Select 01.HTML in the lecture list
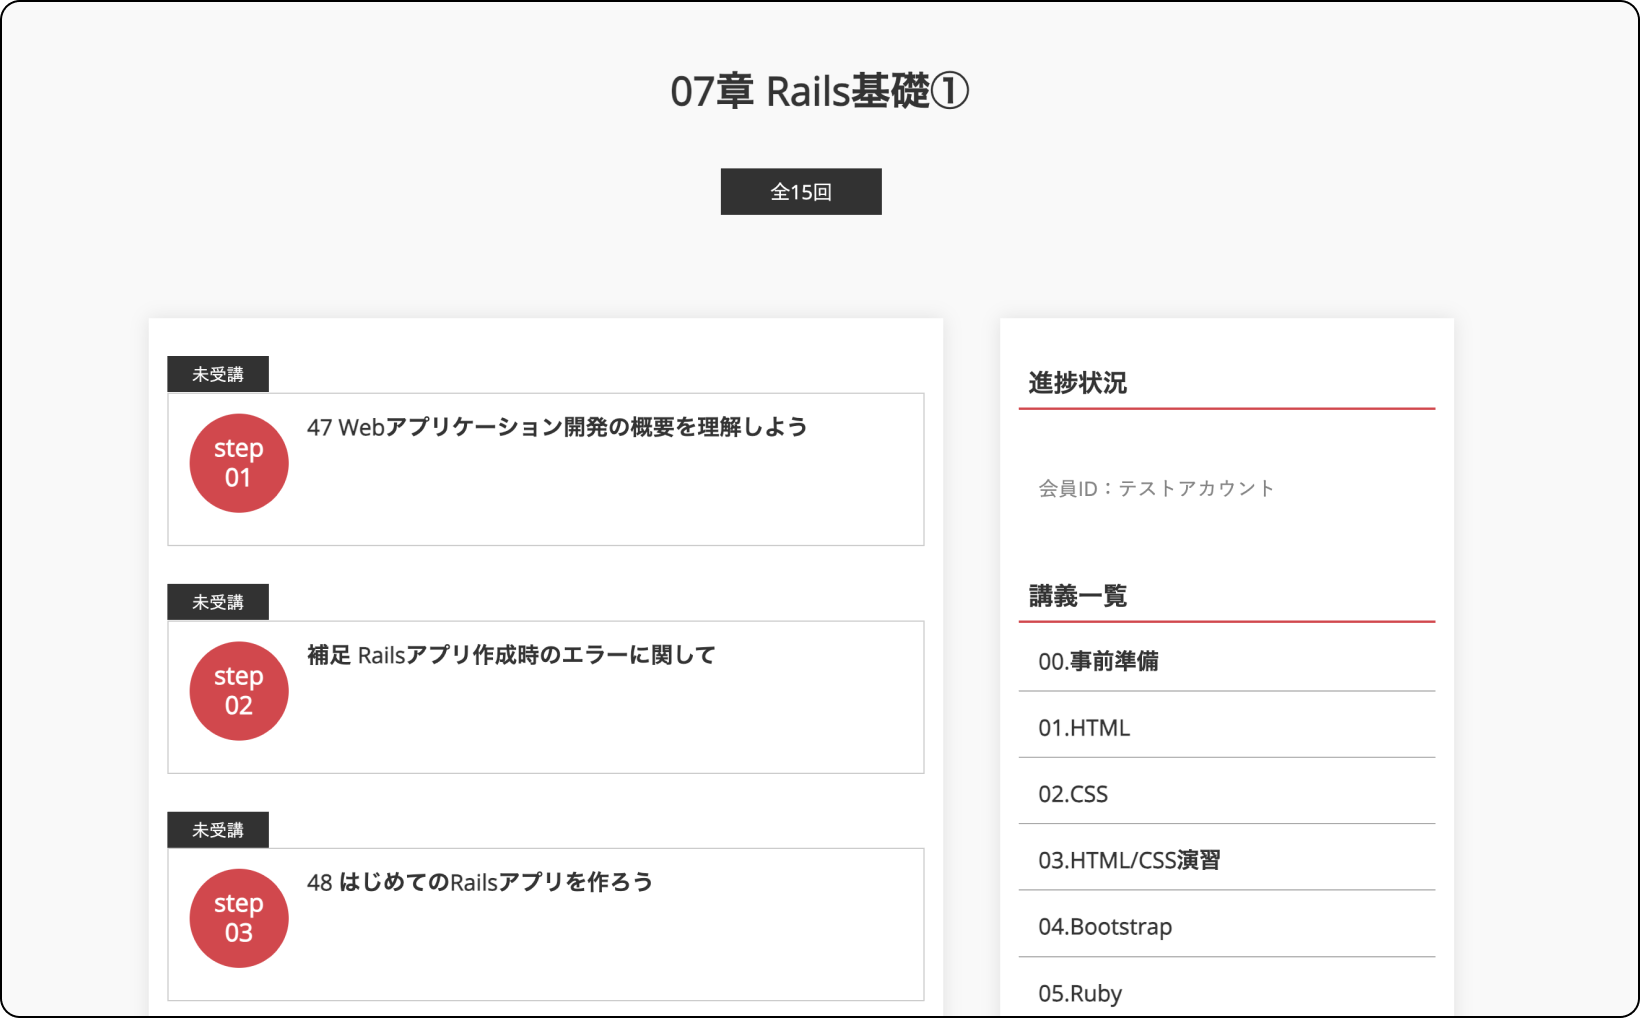Screen dimensions: 1640x1018 [x=1084, y=728]
